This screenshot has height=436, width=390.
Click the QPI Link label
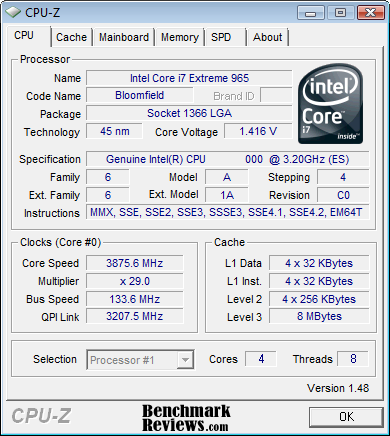coord(60,317)
